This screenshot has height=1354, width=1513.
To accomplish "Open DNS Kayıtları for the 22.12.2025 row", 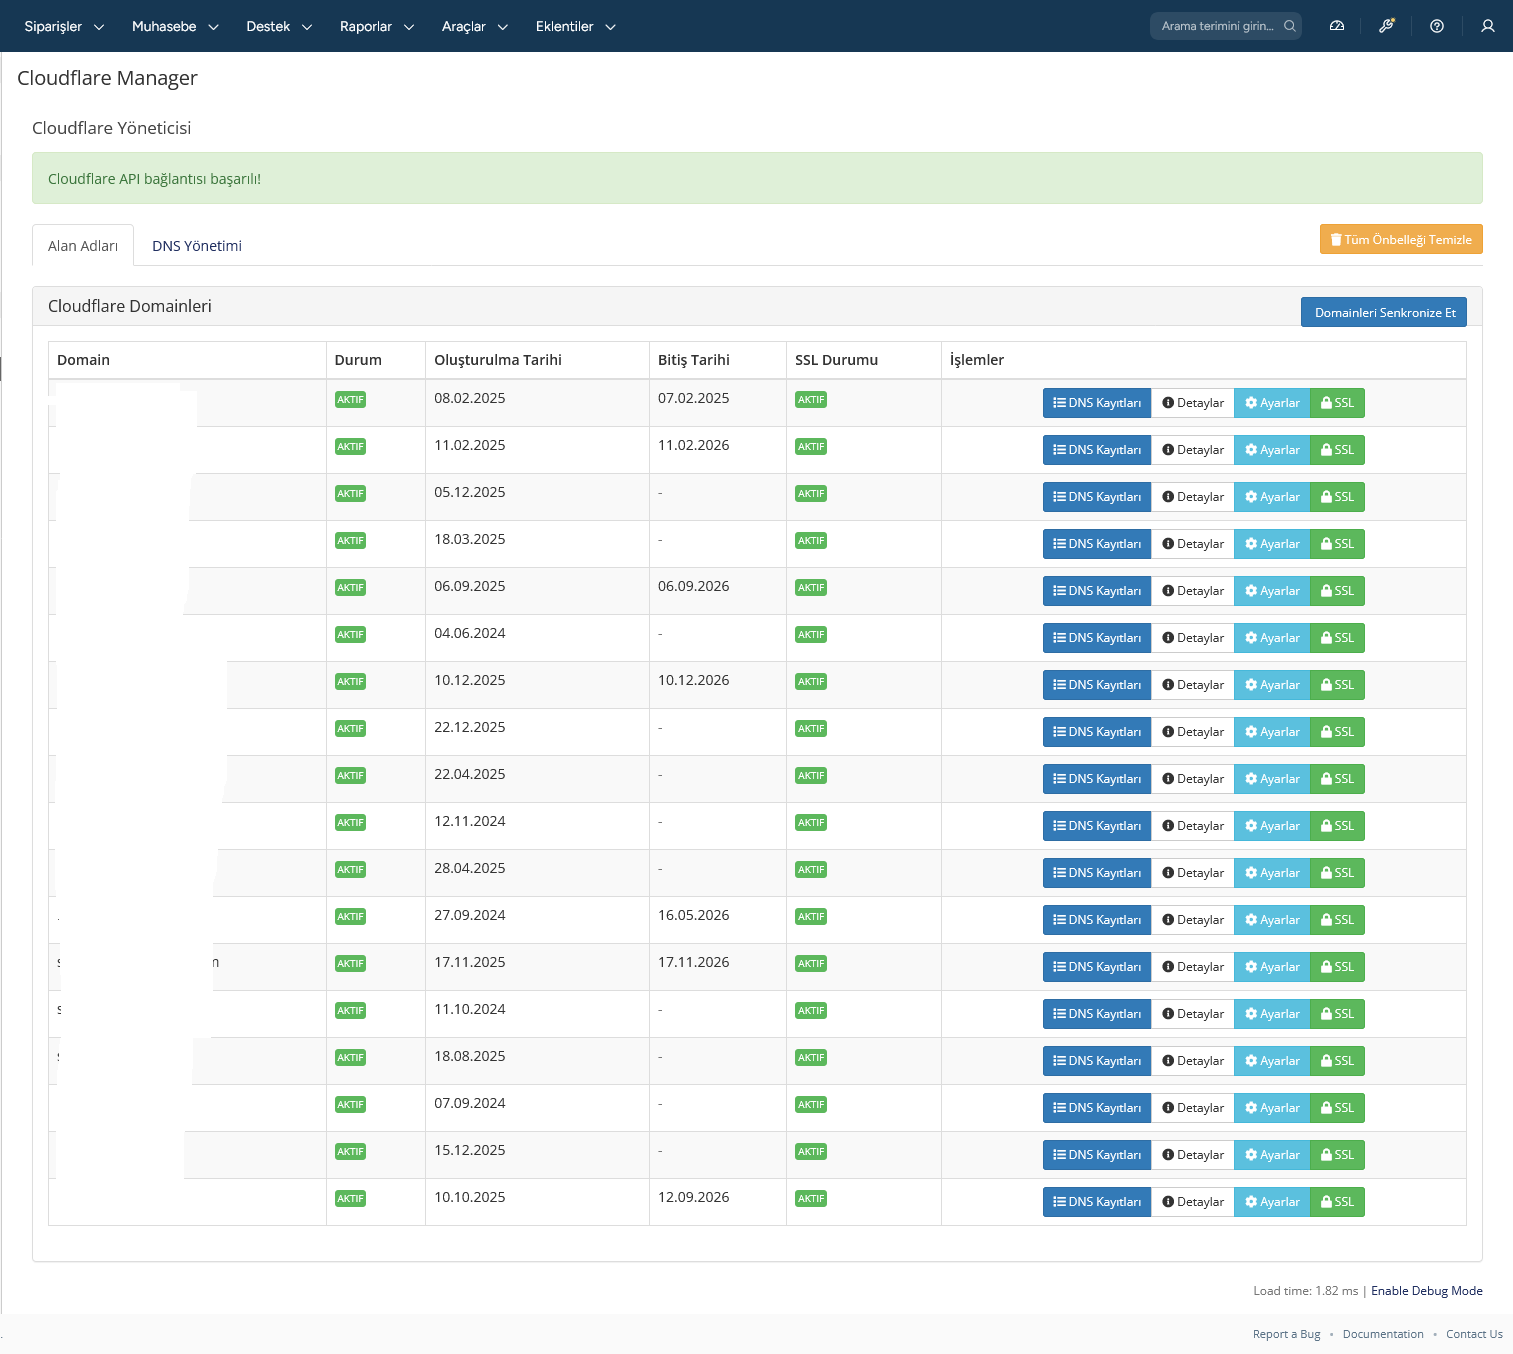I will (x=1097, y=732).
